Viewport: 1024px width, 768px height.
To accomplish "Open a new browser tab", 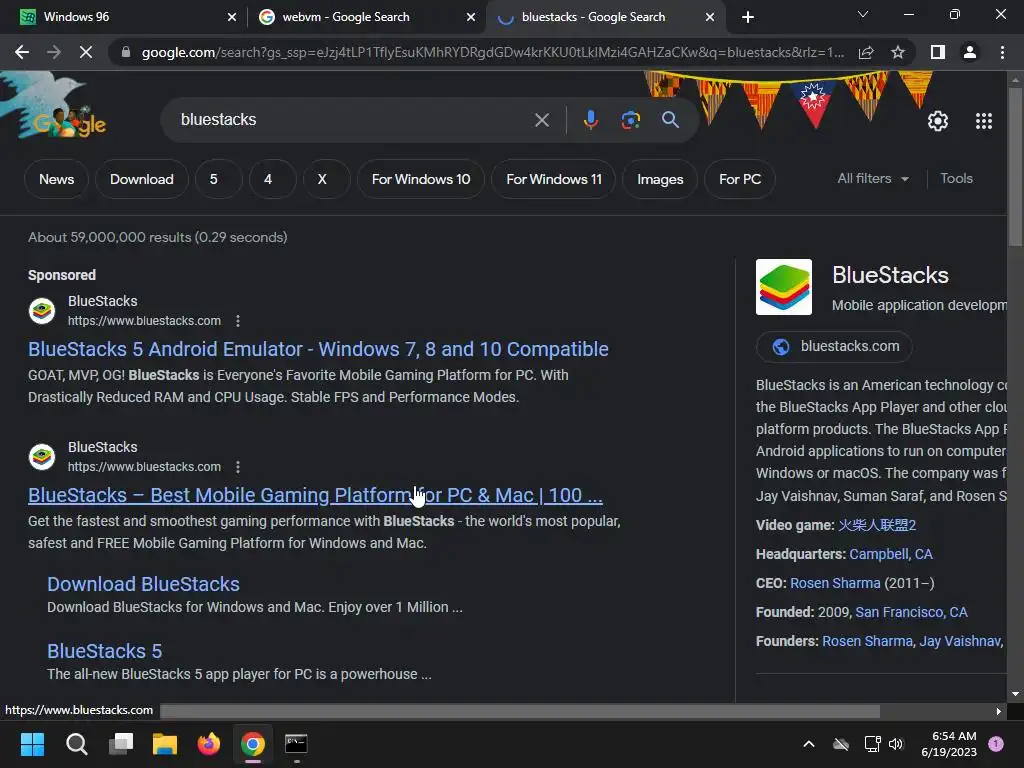I will coord(748,17).
